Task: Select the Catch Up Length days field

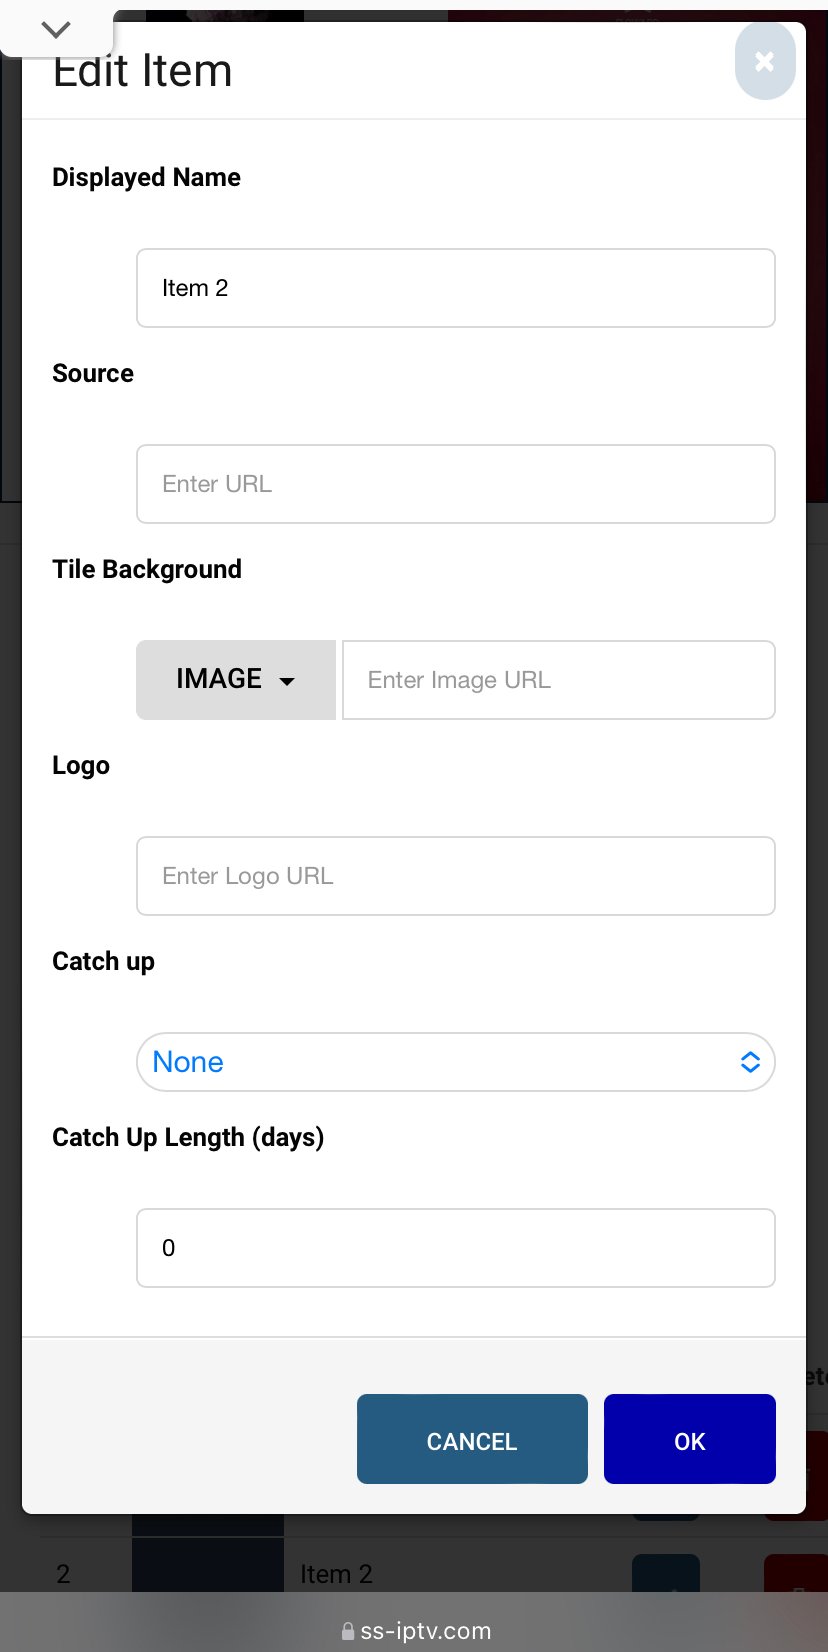Action: tap(455, 1248)
